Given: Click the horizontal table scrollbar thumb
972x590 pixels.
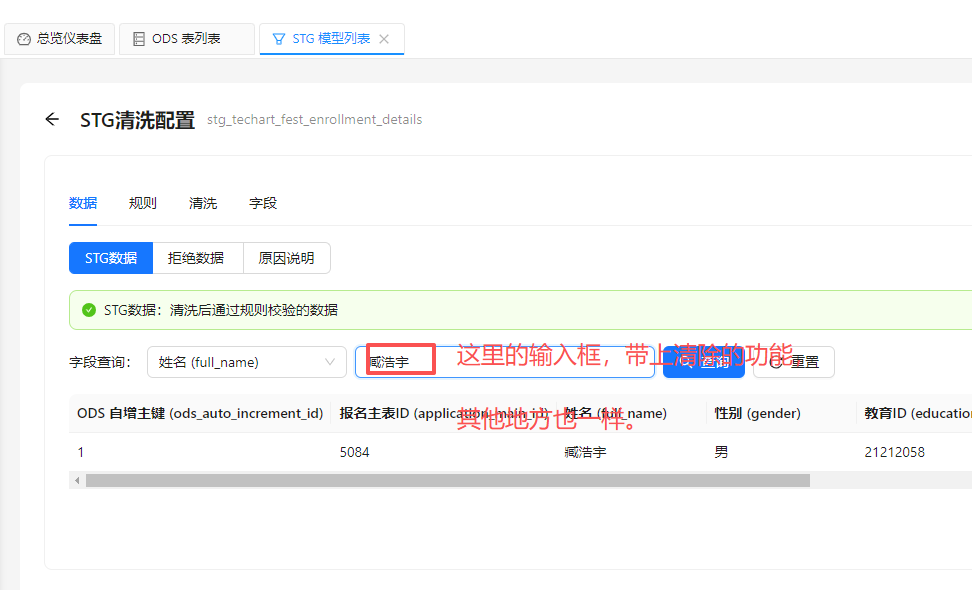Looking at the screenshot, I should pyautogui.click(x=447, y=481).
